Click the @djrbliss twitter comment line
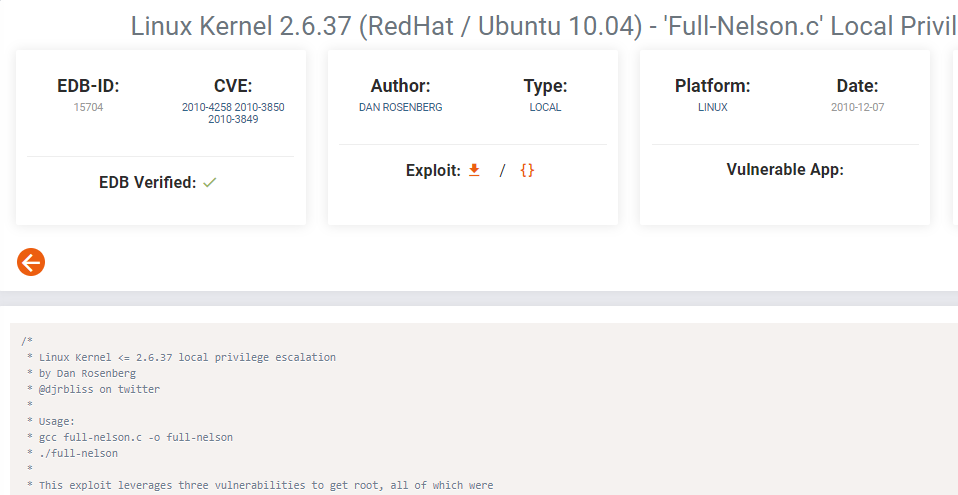The height and width of the screenshot is (495, 958). [x=99, y=389]
